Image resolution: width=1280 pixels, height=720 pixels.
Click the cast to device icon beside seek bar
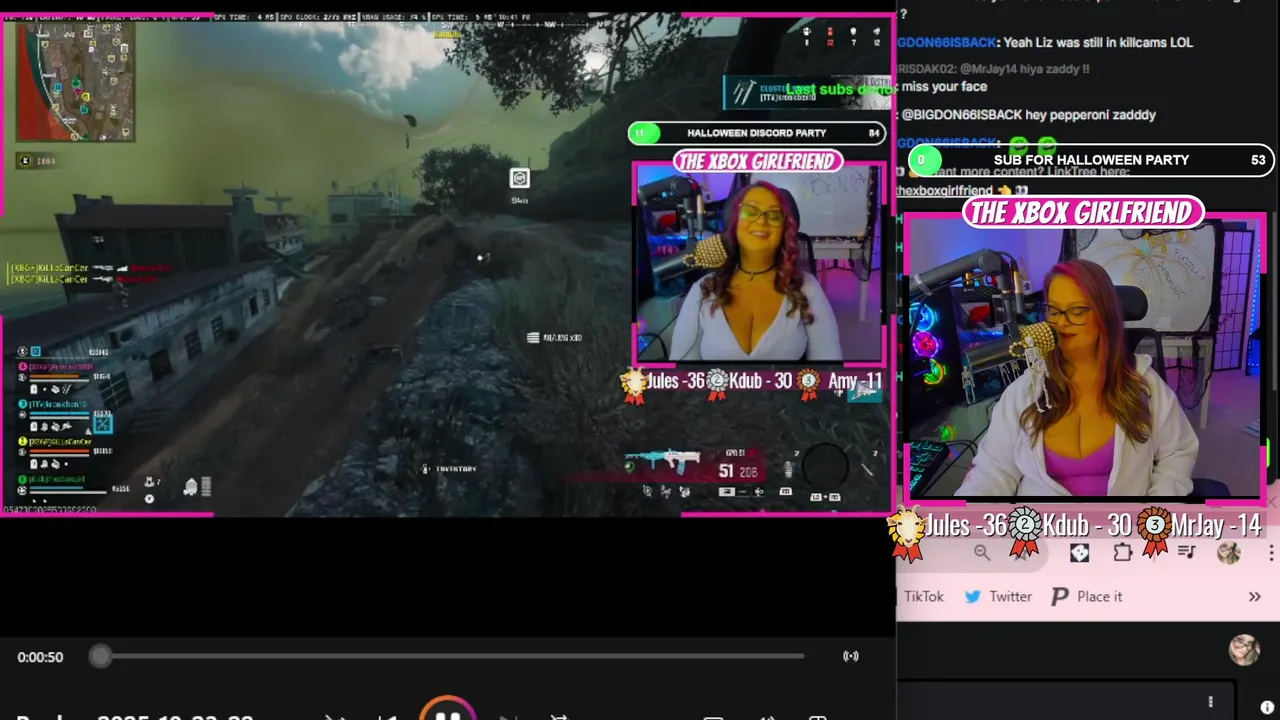[851, 656]
